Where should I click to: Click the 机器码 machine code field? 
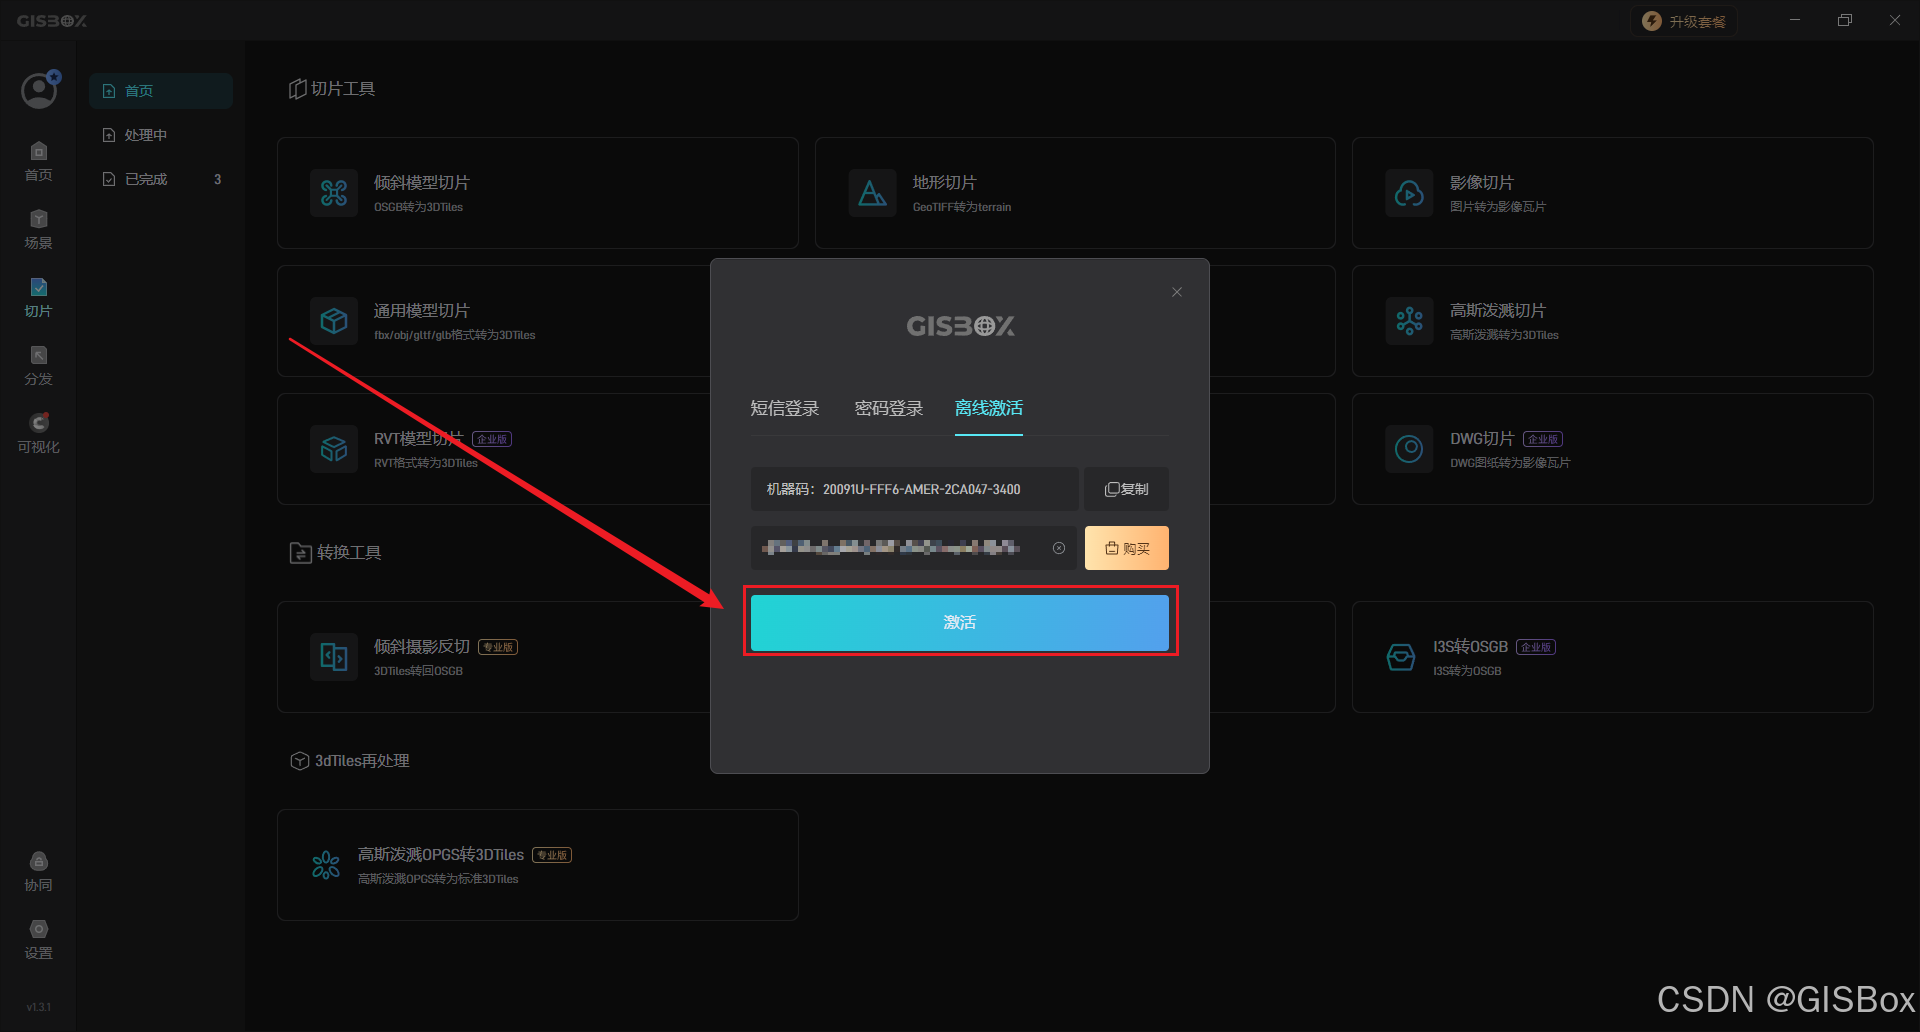click(914, 489)
